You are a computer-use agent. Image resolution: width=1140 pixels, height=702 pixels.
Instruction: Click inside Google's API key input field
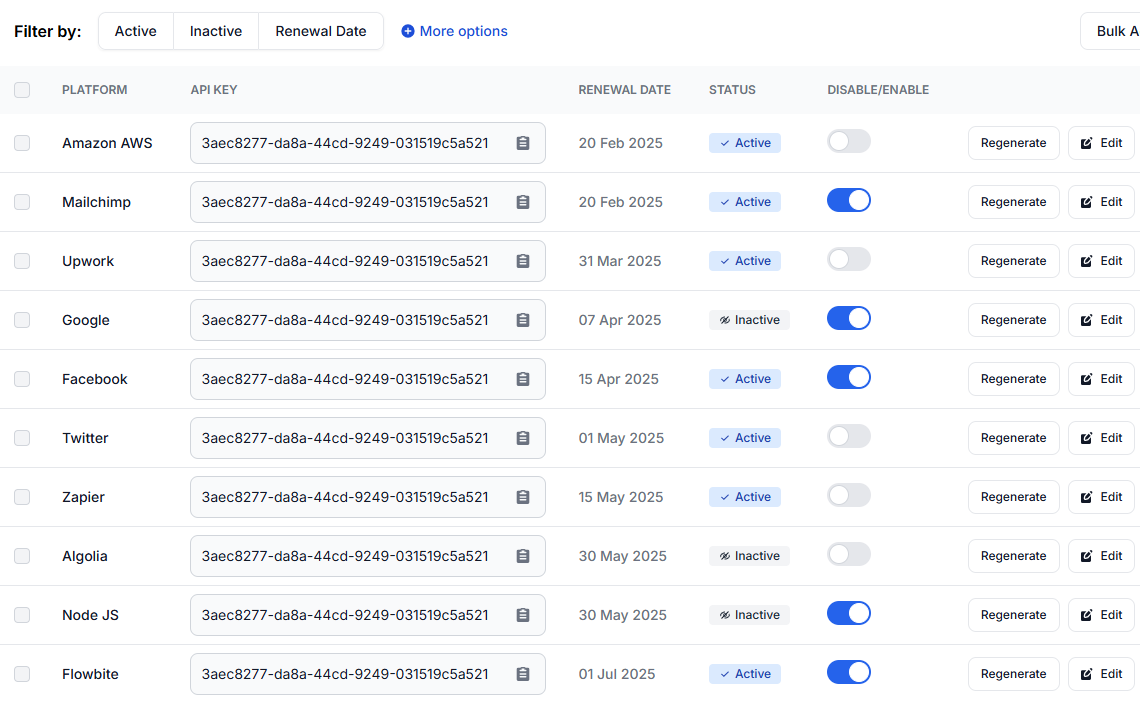pyautogui.click(x=350, y=320)
